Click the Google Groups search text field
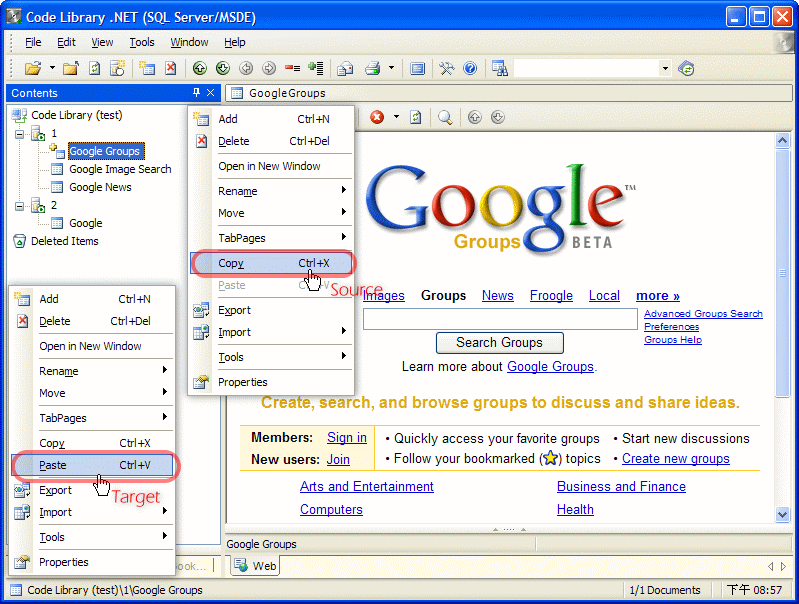The height and width of the screenshot is (604, 799). (x=500, y=319)
